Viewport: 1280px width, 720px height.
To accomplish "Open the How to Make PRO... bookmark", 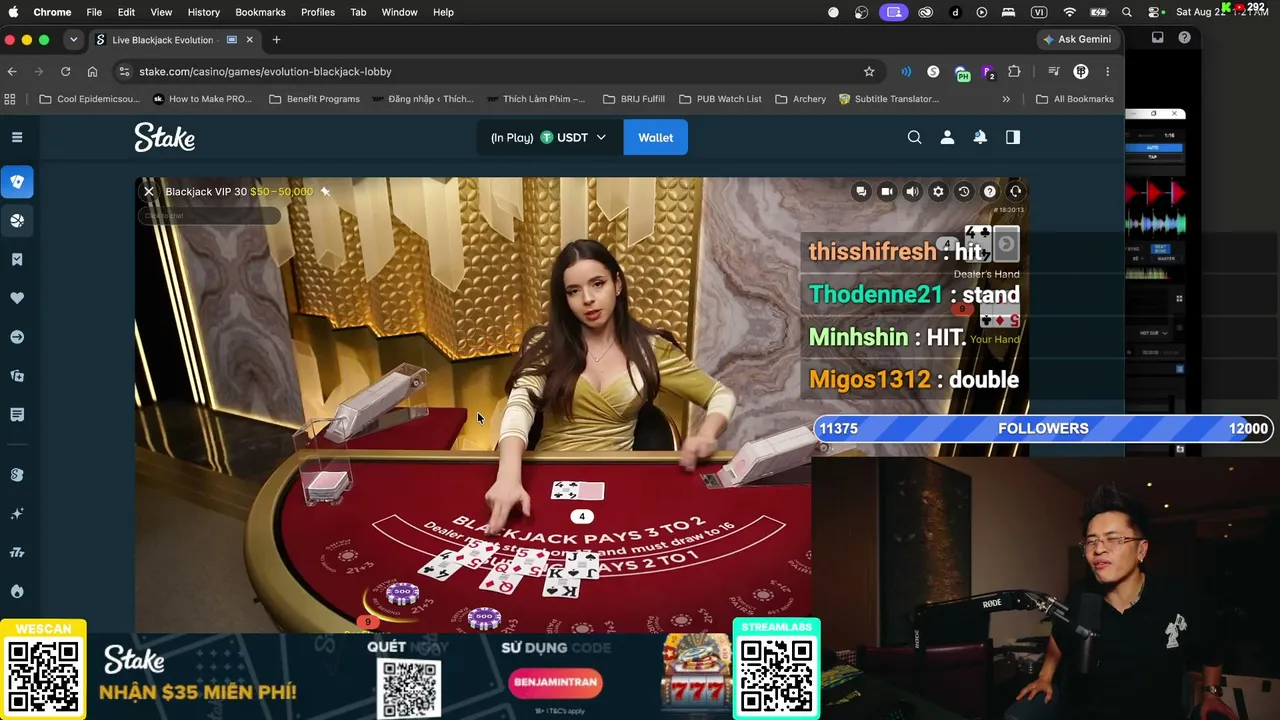I will pyautogui.click(x=202, y=99).
